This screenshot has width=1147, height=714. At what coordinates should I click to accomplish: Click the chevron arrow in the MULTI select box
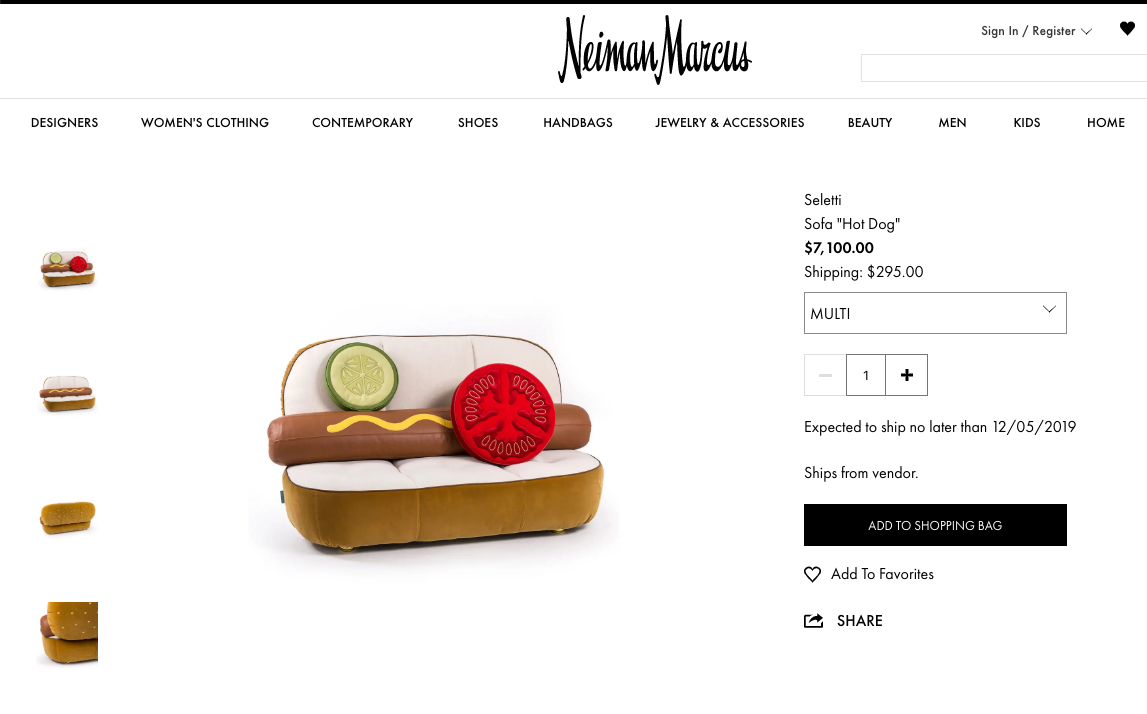click(1049, 309)
